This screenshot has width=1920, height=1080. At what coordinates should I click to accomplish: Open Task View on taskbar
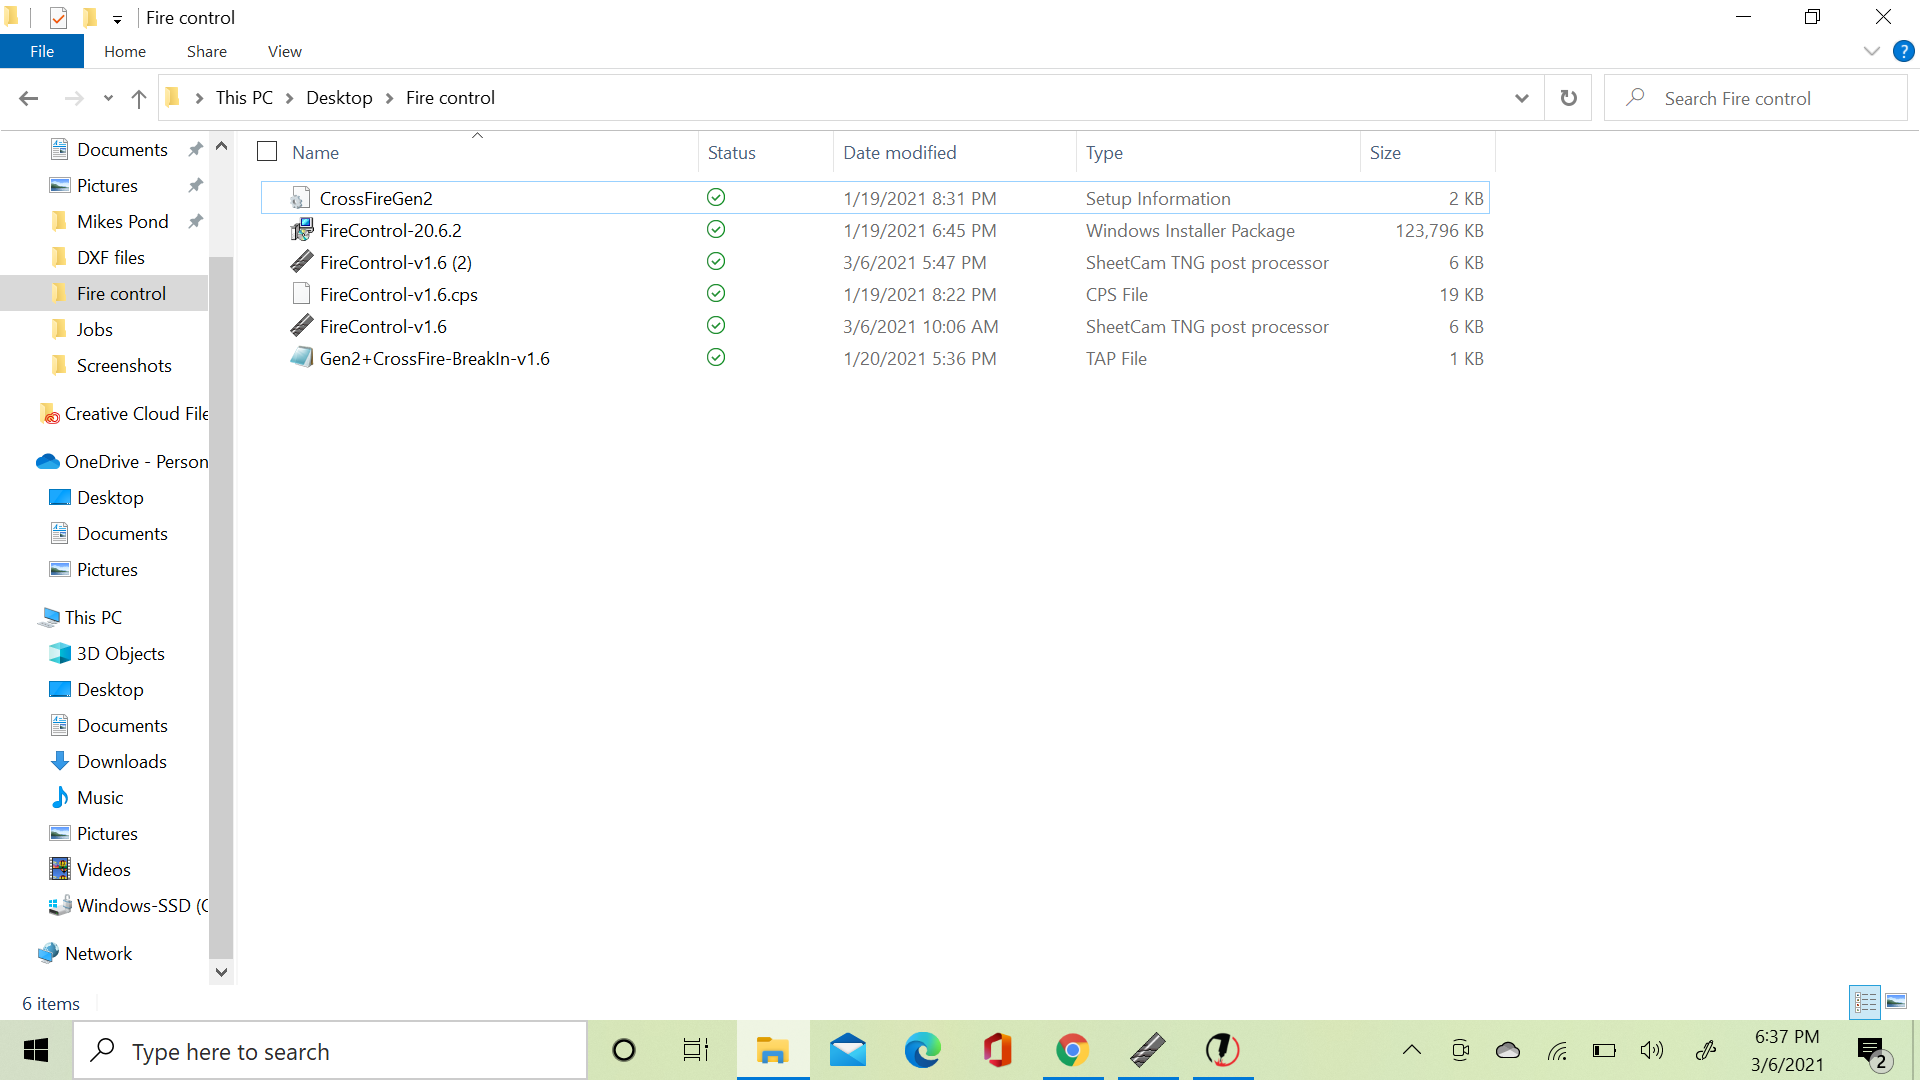coord(696,1050)
